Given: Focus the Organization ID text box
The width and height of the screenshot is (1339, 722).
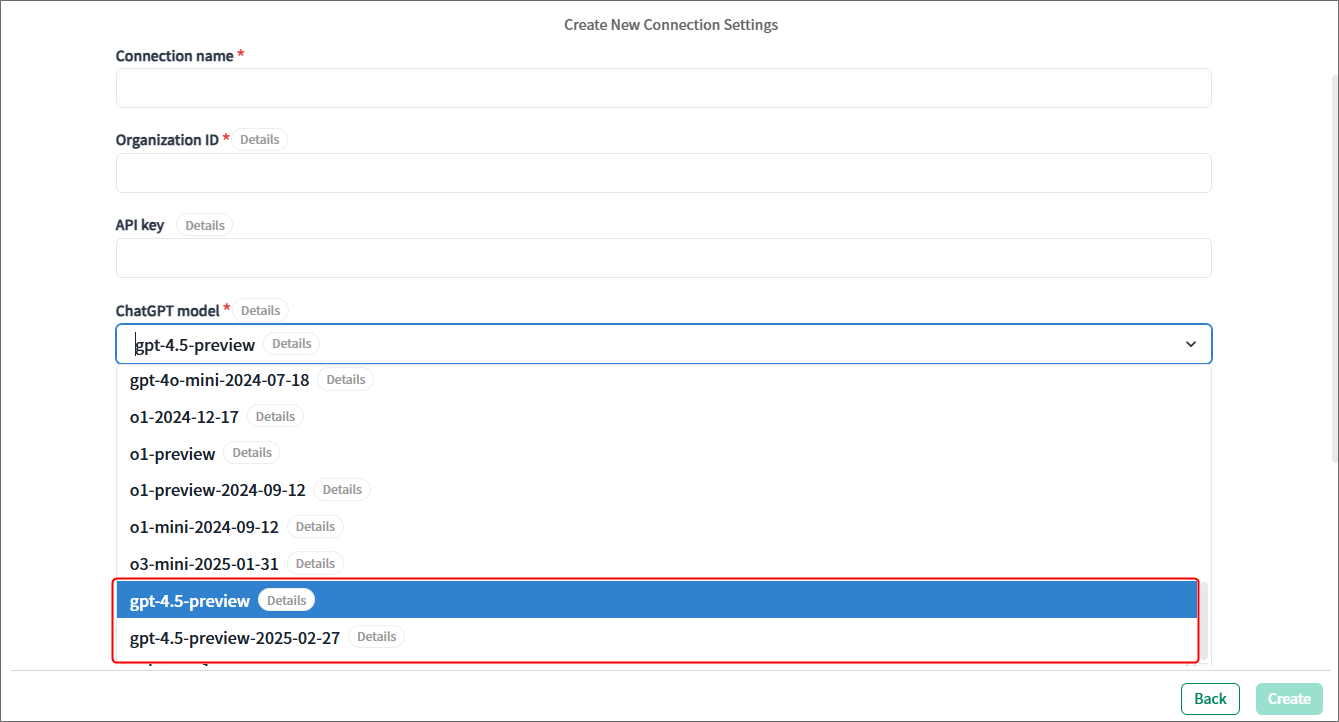Looking at the screenshot, I should (663, 173).
